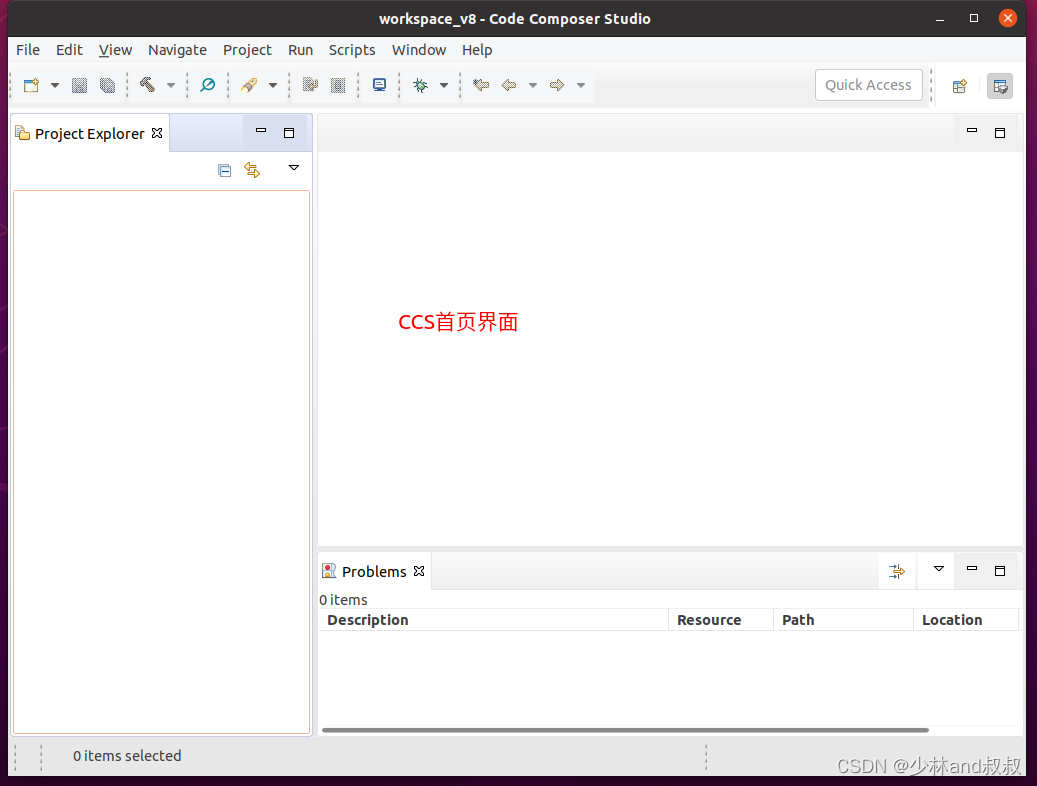Screen dimensions: 1037x786
Task: Click the Quick Access search field
Action: tap(868, 85)
